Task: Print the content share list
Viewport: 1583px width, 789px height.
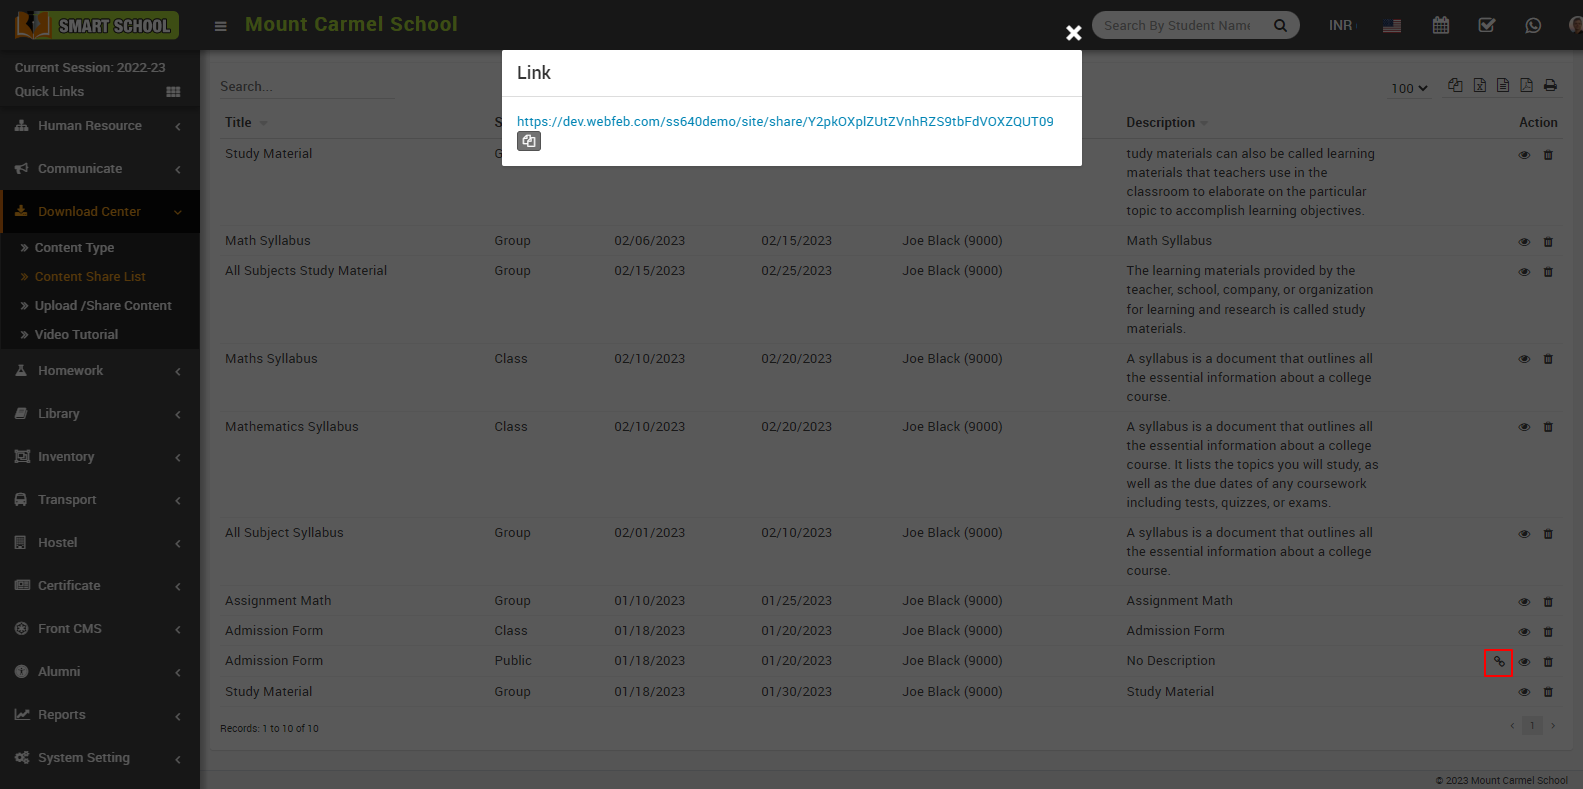Action: [x=1550, y=86]
